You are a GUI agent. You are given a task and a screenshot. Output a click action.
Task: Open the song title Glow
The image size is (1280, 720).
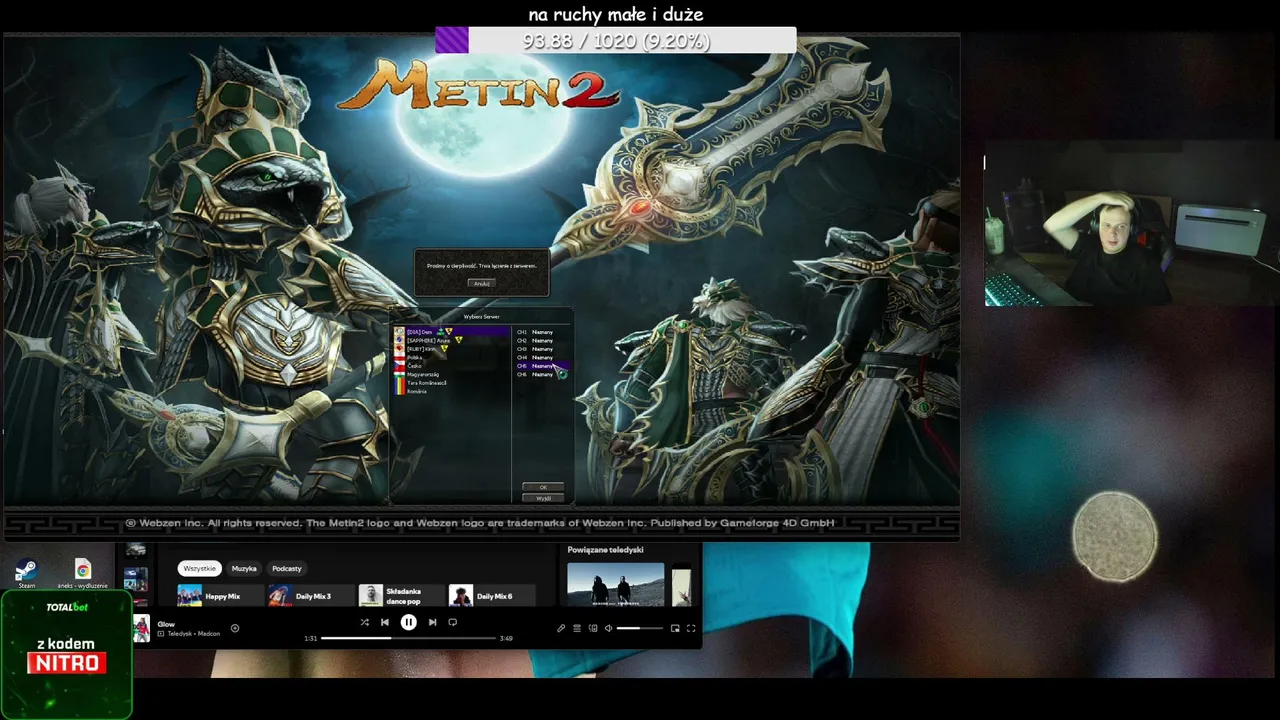(x=166, y=624)
